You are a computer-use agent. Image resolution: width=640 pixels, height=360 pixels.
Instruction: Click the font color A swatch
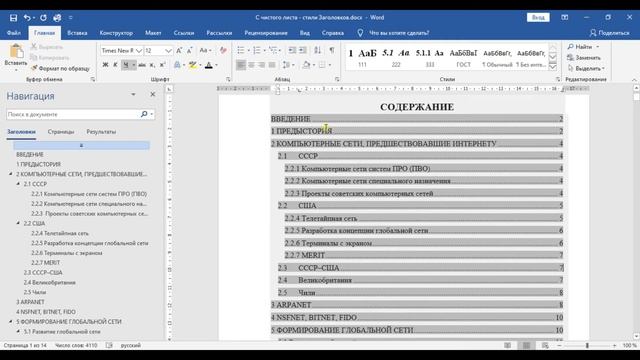(209, 65)
